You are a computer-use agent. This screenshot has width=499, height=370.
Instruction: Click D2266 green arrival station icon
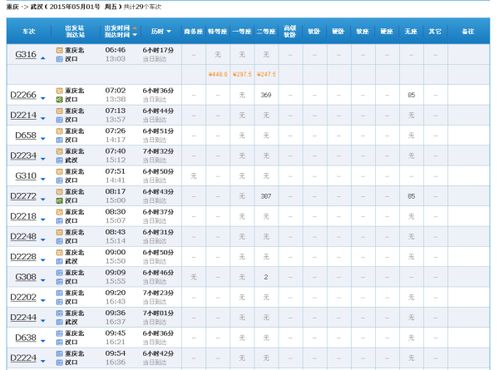pyautogui.click(x=59, y=99)
